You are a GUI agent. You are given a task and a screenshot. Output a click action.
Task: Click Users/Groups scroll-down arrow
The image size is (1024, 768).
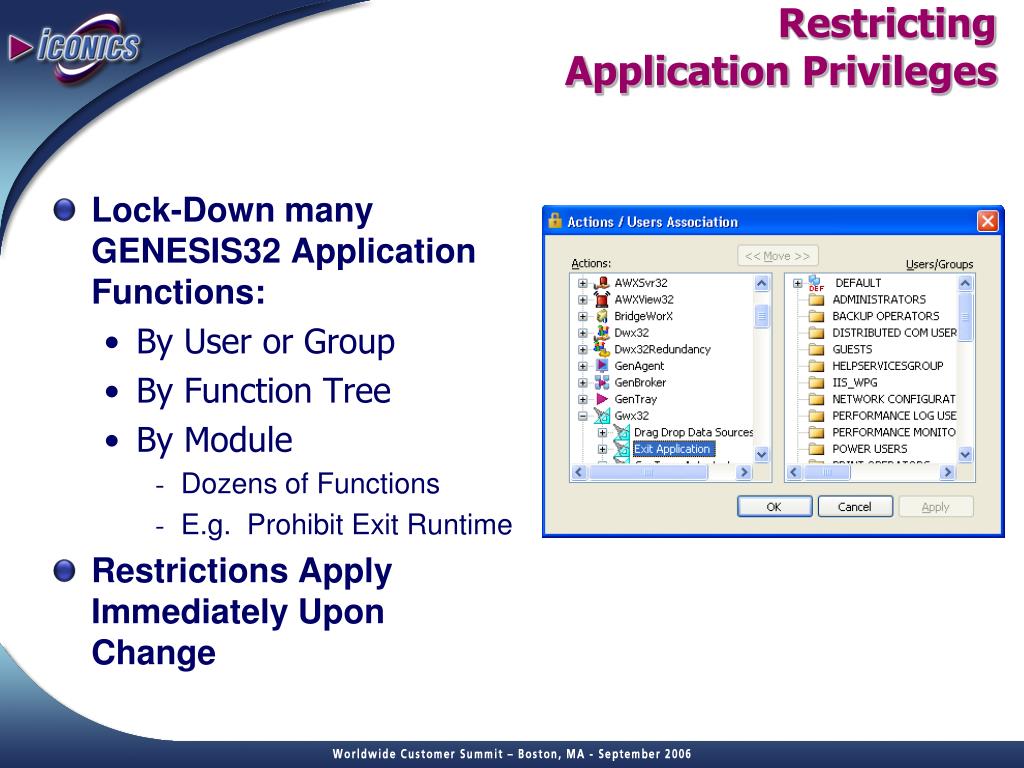click(965, 454)
